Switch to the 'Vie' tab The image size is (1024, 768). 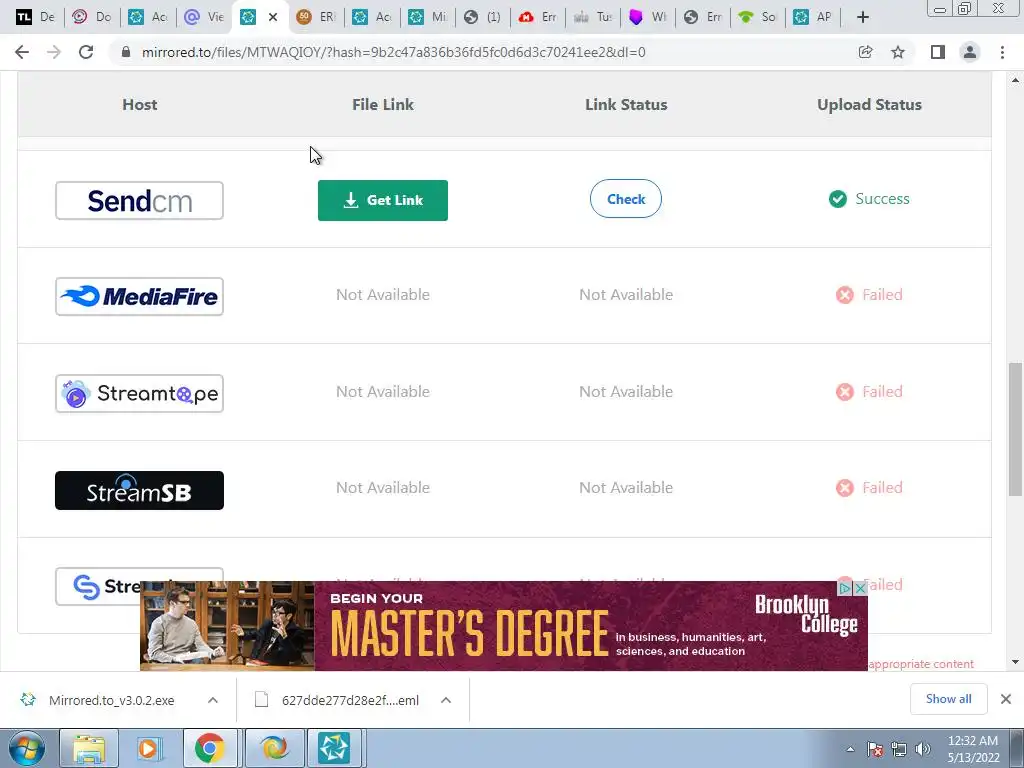click(204, 18)
